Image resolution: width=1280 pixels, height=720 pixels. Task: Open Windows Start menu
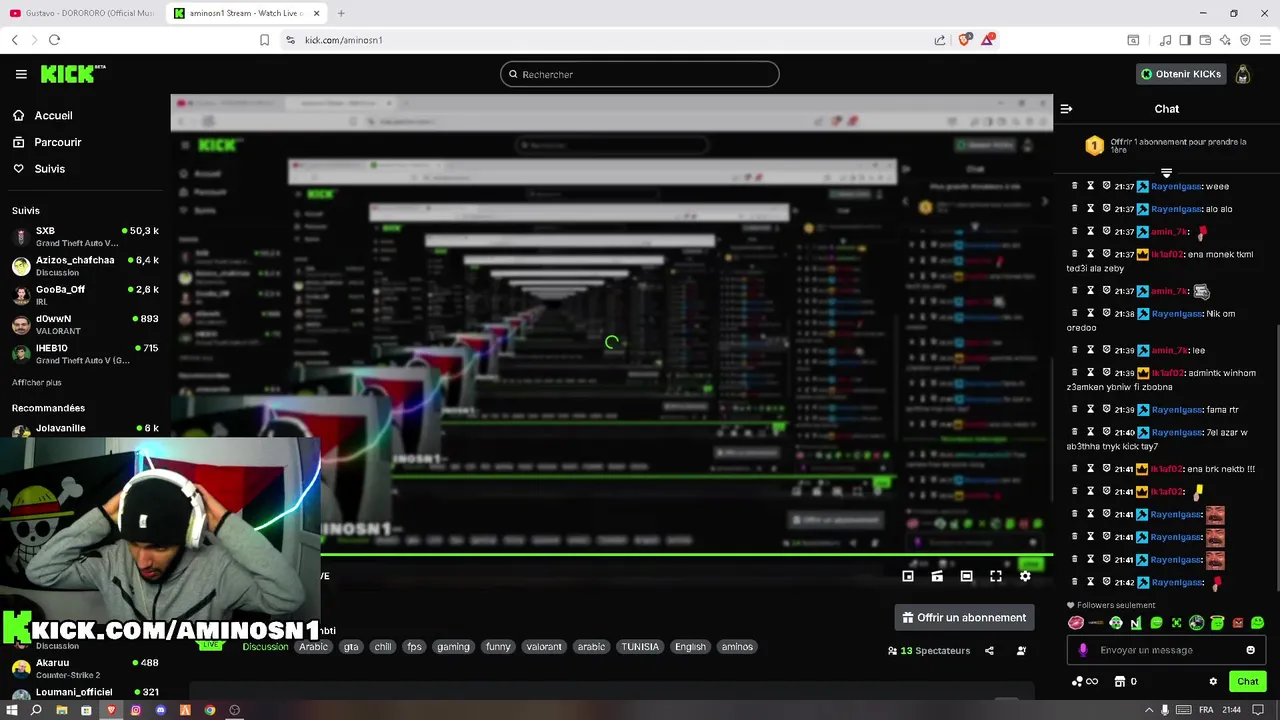[x=12, y=710]
